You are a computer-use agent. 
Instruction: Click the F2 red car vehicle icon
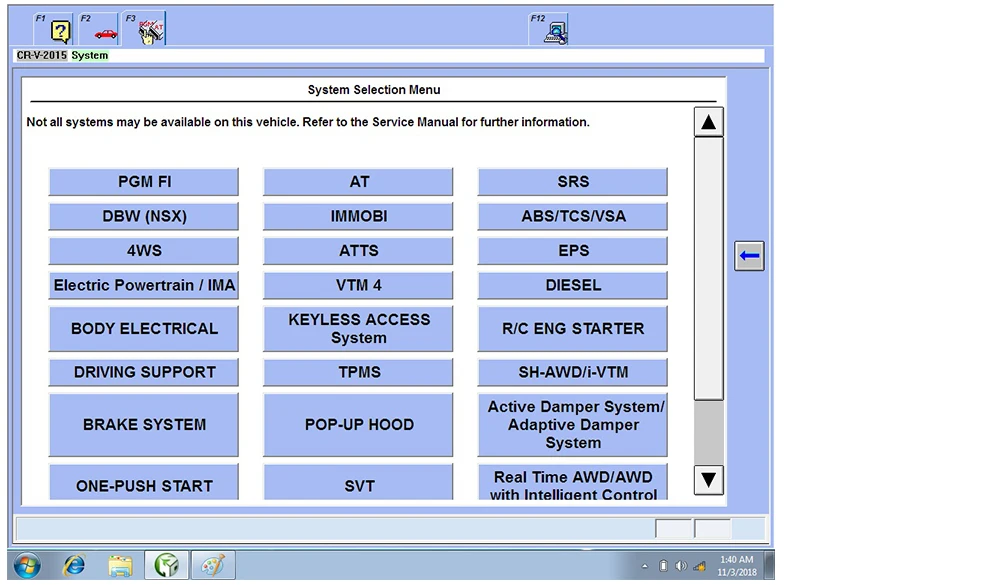(98, 29)
